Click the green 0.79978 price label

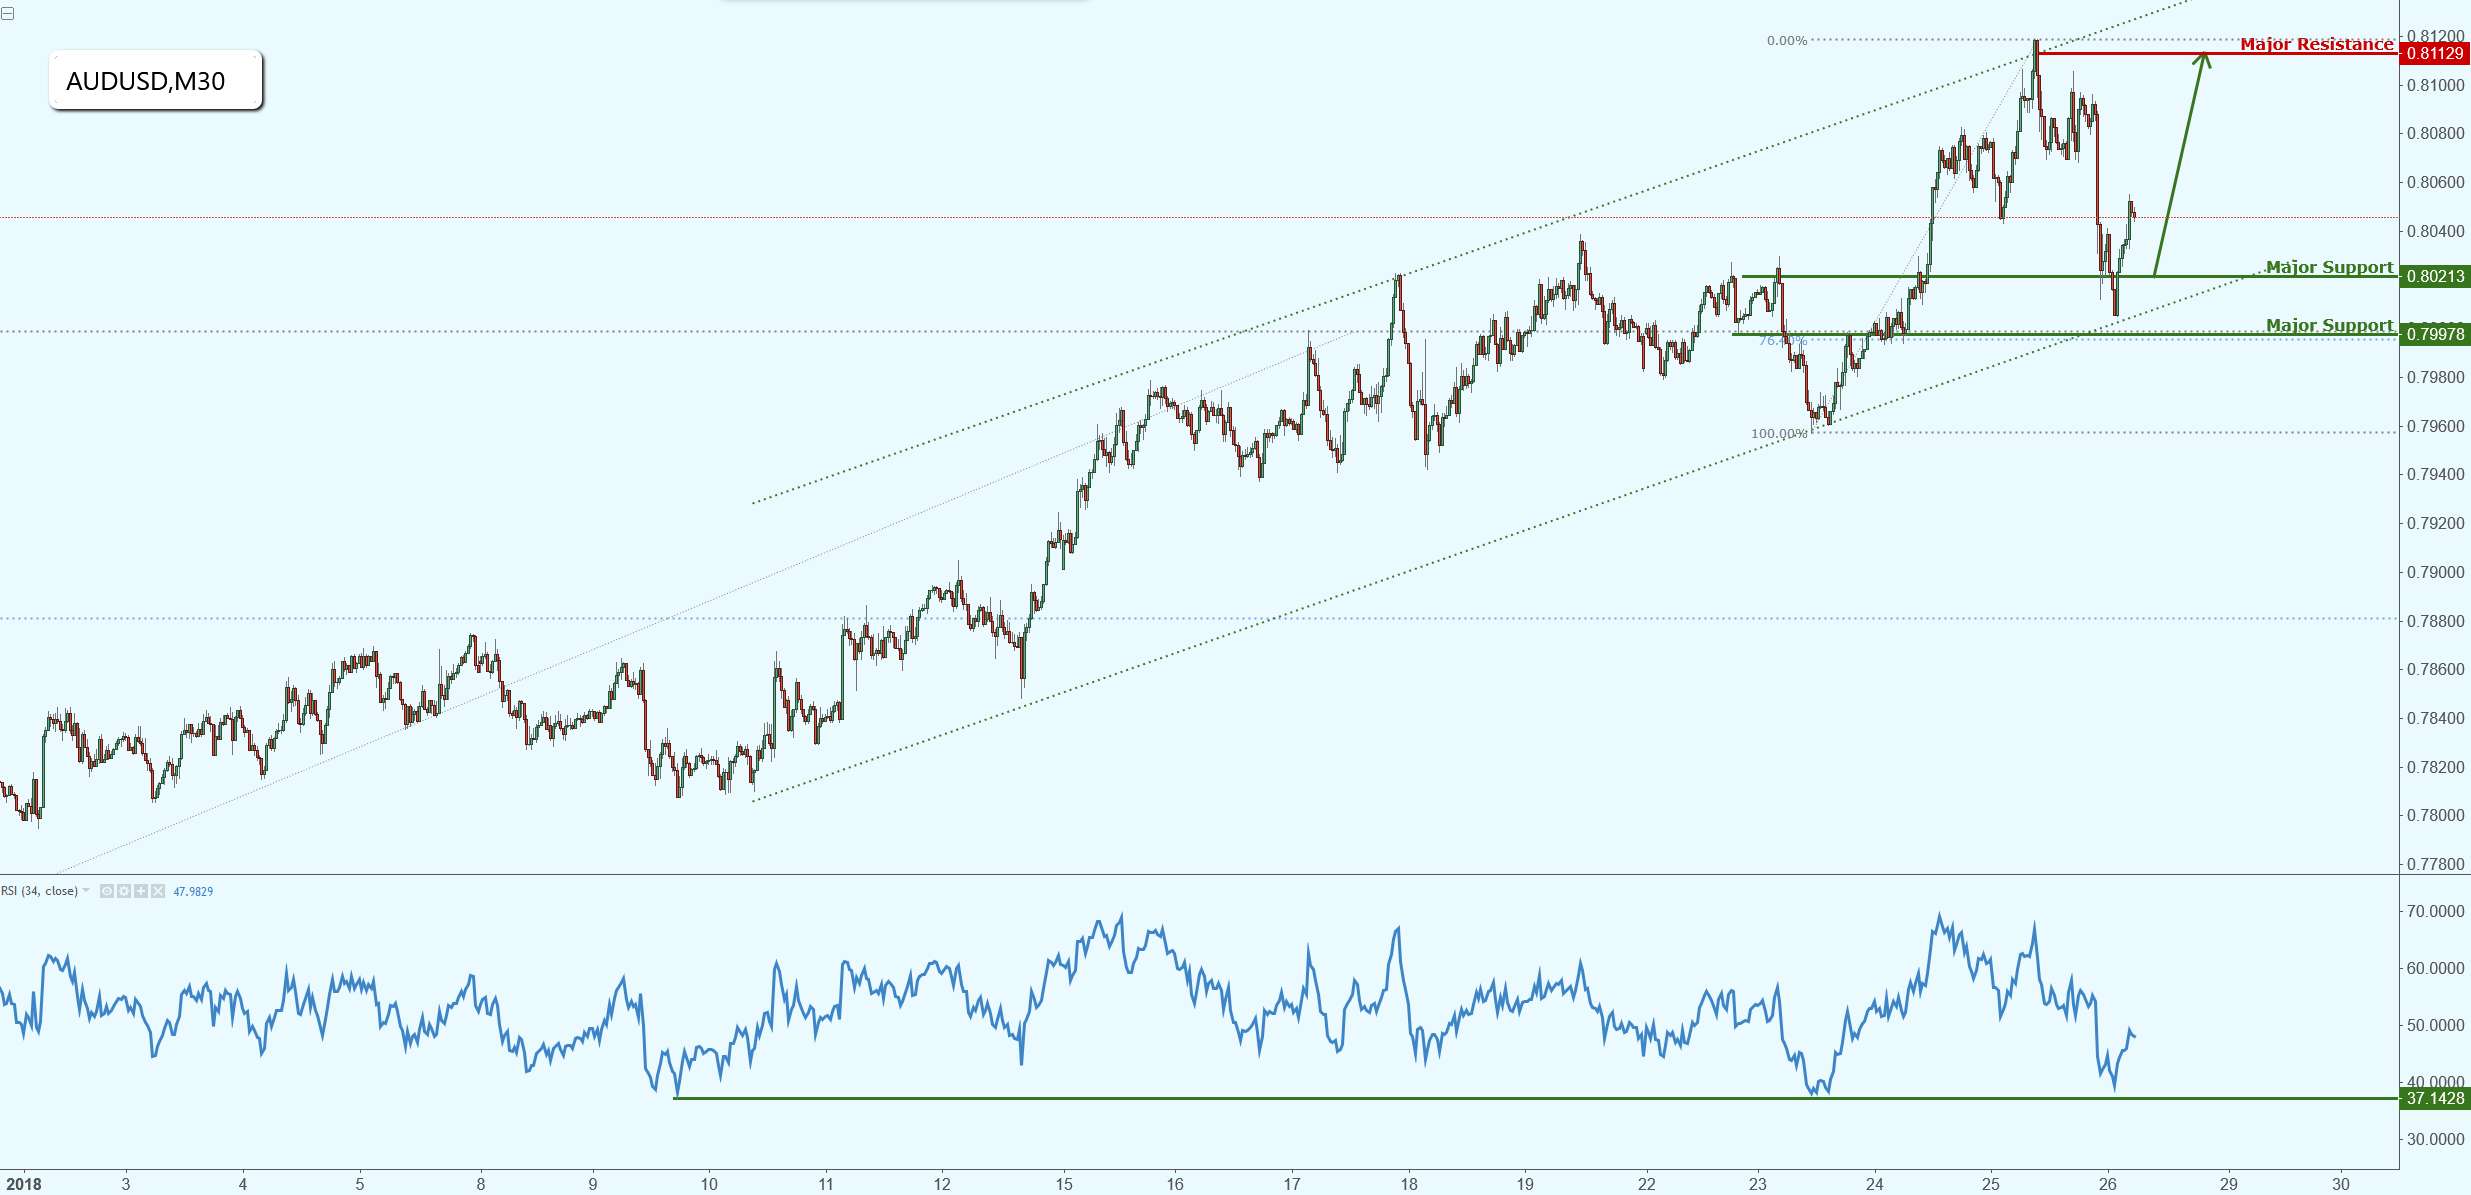pos(2435,334)
